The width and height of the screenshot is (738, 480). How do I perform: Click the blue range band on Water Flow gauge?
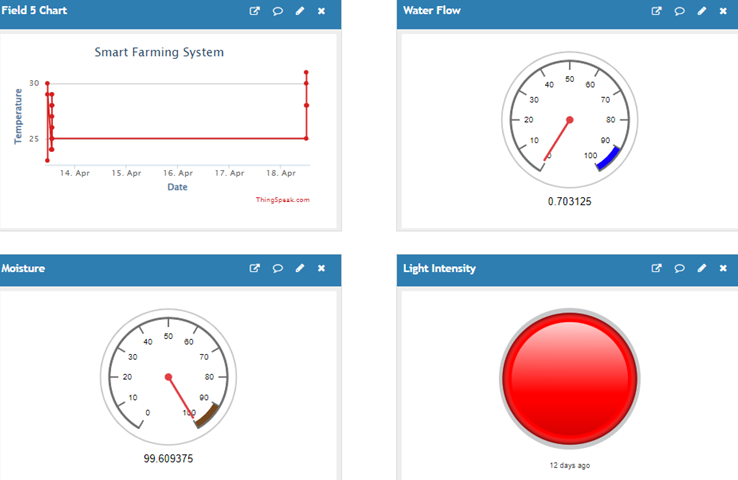[609, 159]
